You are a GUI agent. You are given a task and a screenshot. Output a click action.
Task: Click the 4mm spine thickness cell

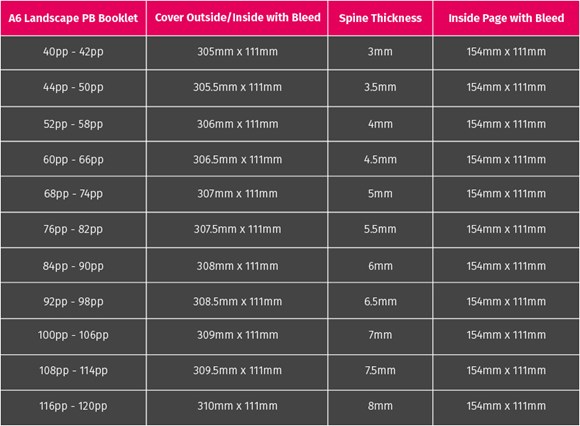[380, 124]
